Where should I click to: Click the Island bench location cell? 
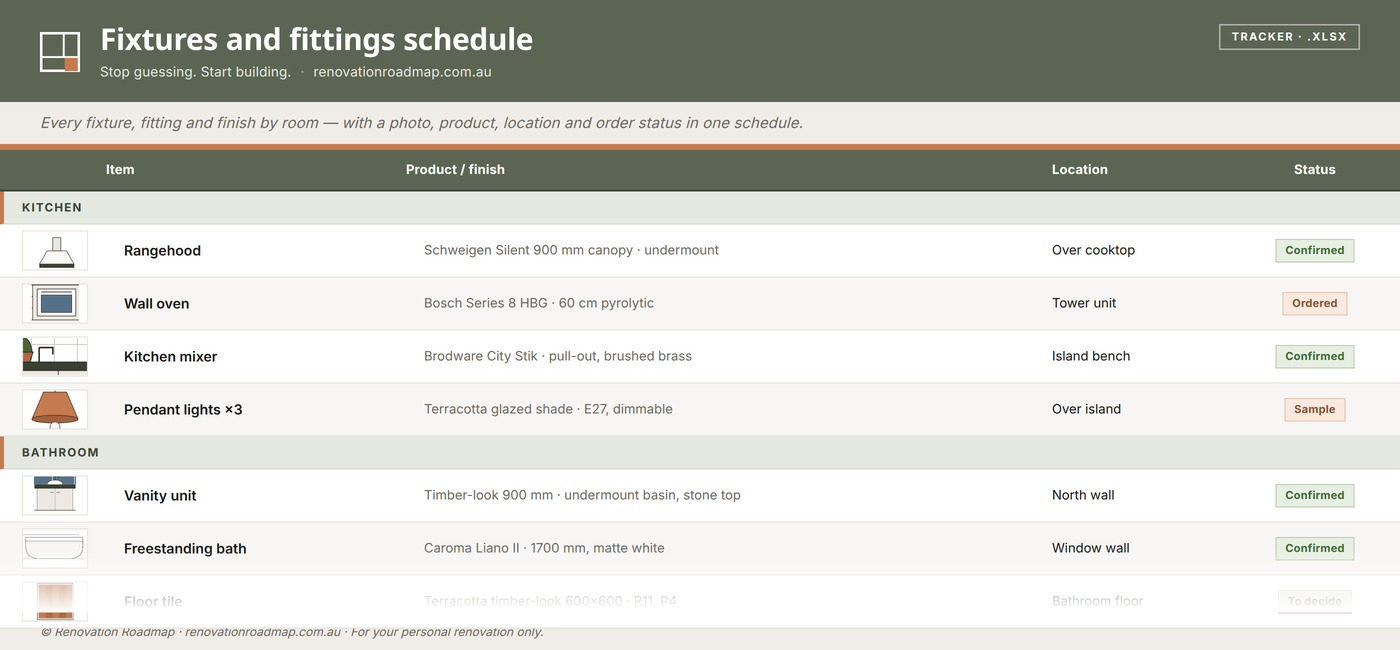pyautogui.click(x=1091, y=357)
